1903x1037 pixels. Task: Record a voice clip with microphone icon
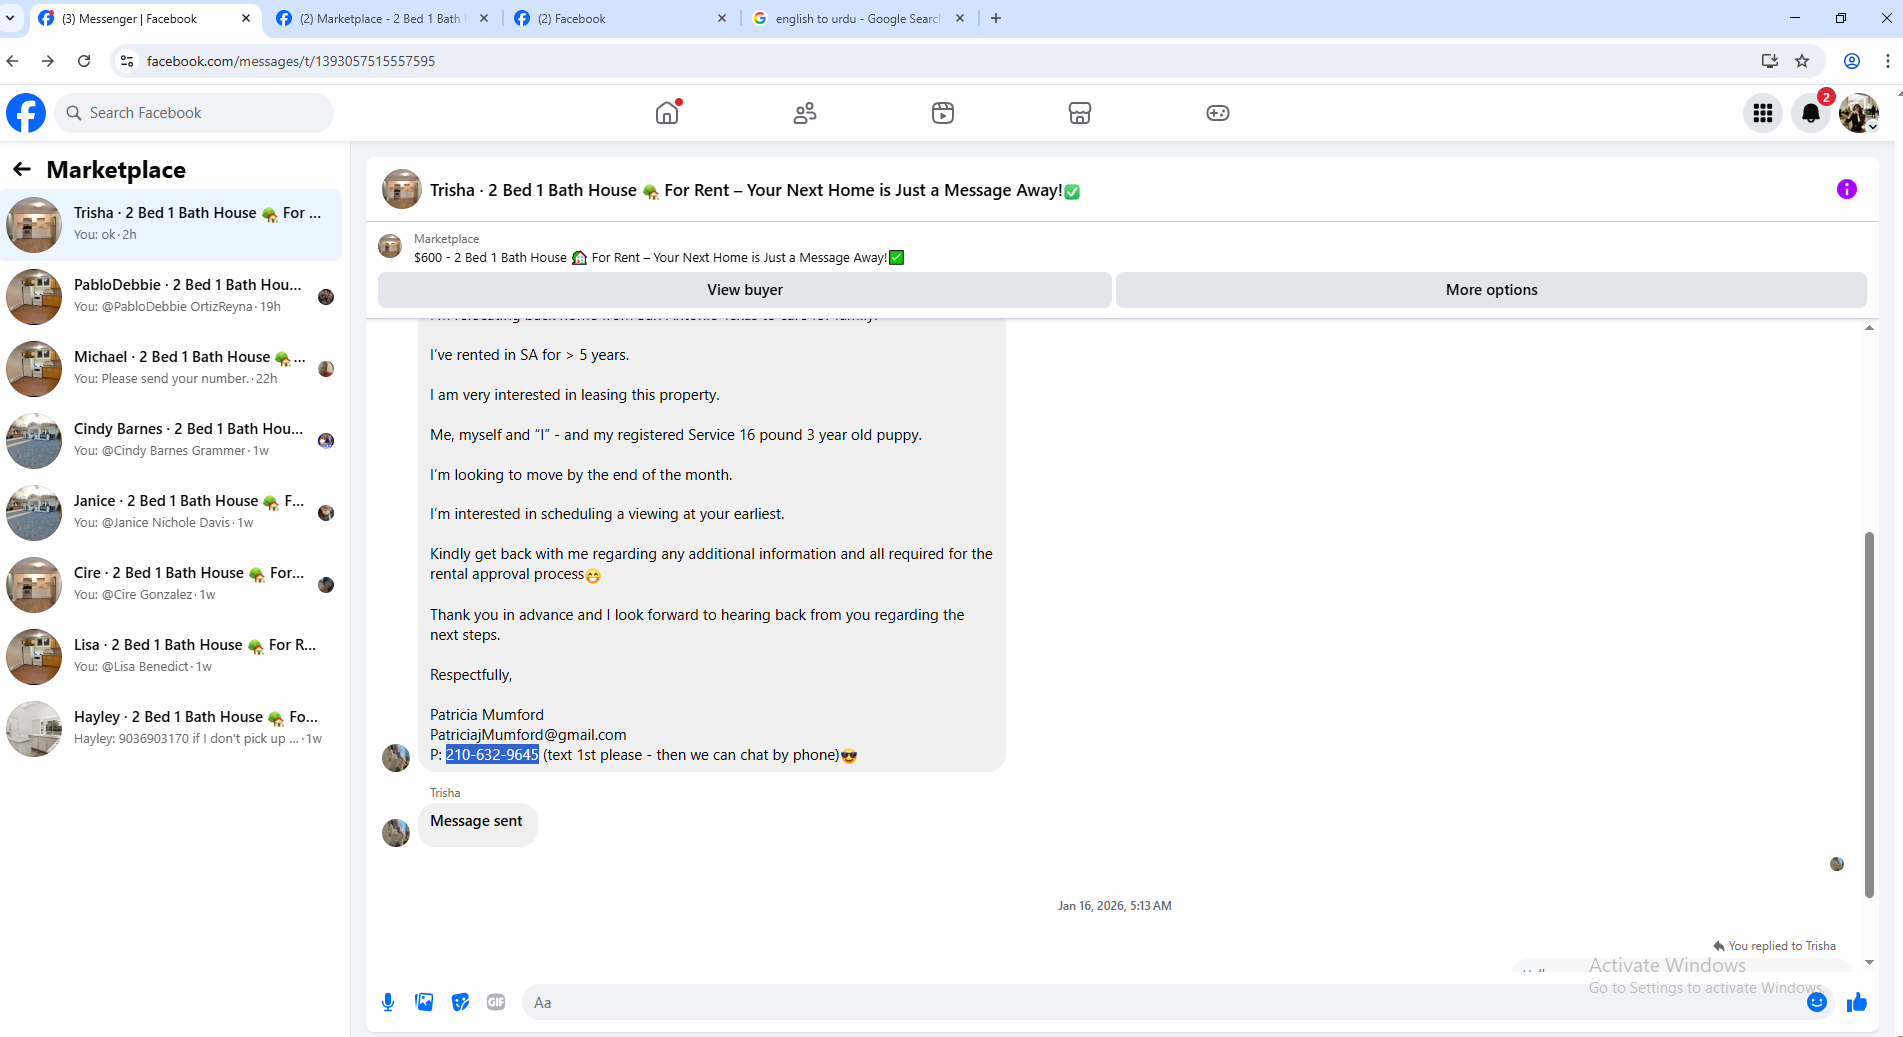click(388, 1002)
